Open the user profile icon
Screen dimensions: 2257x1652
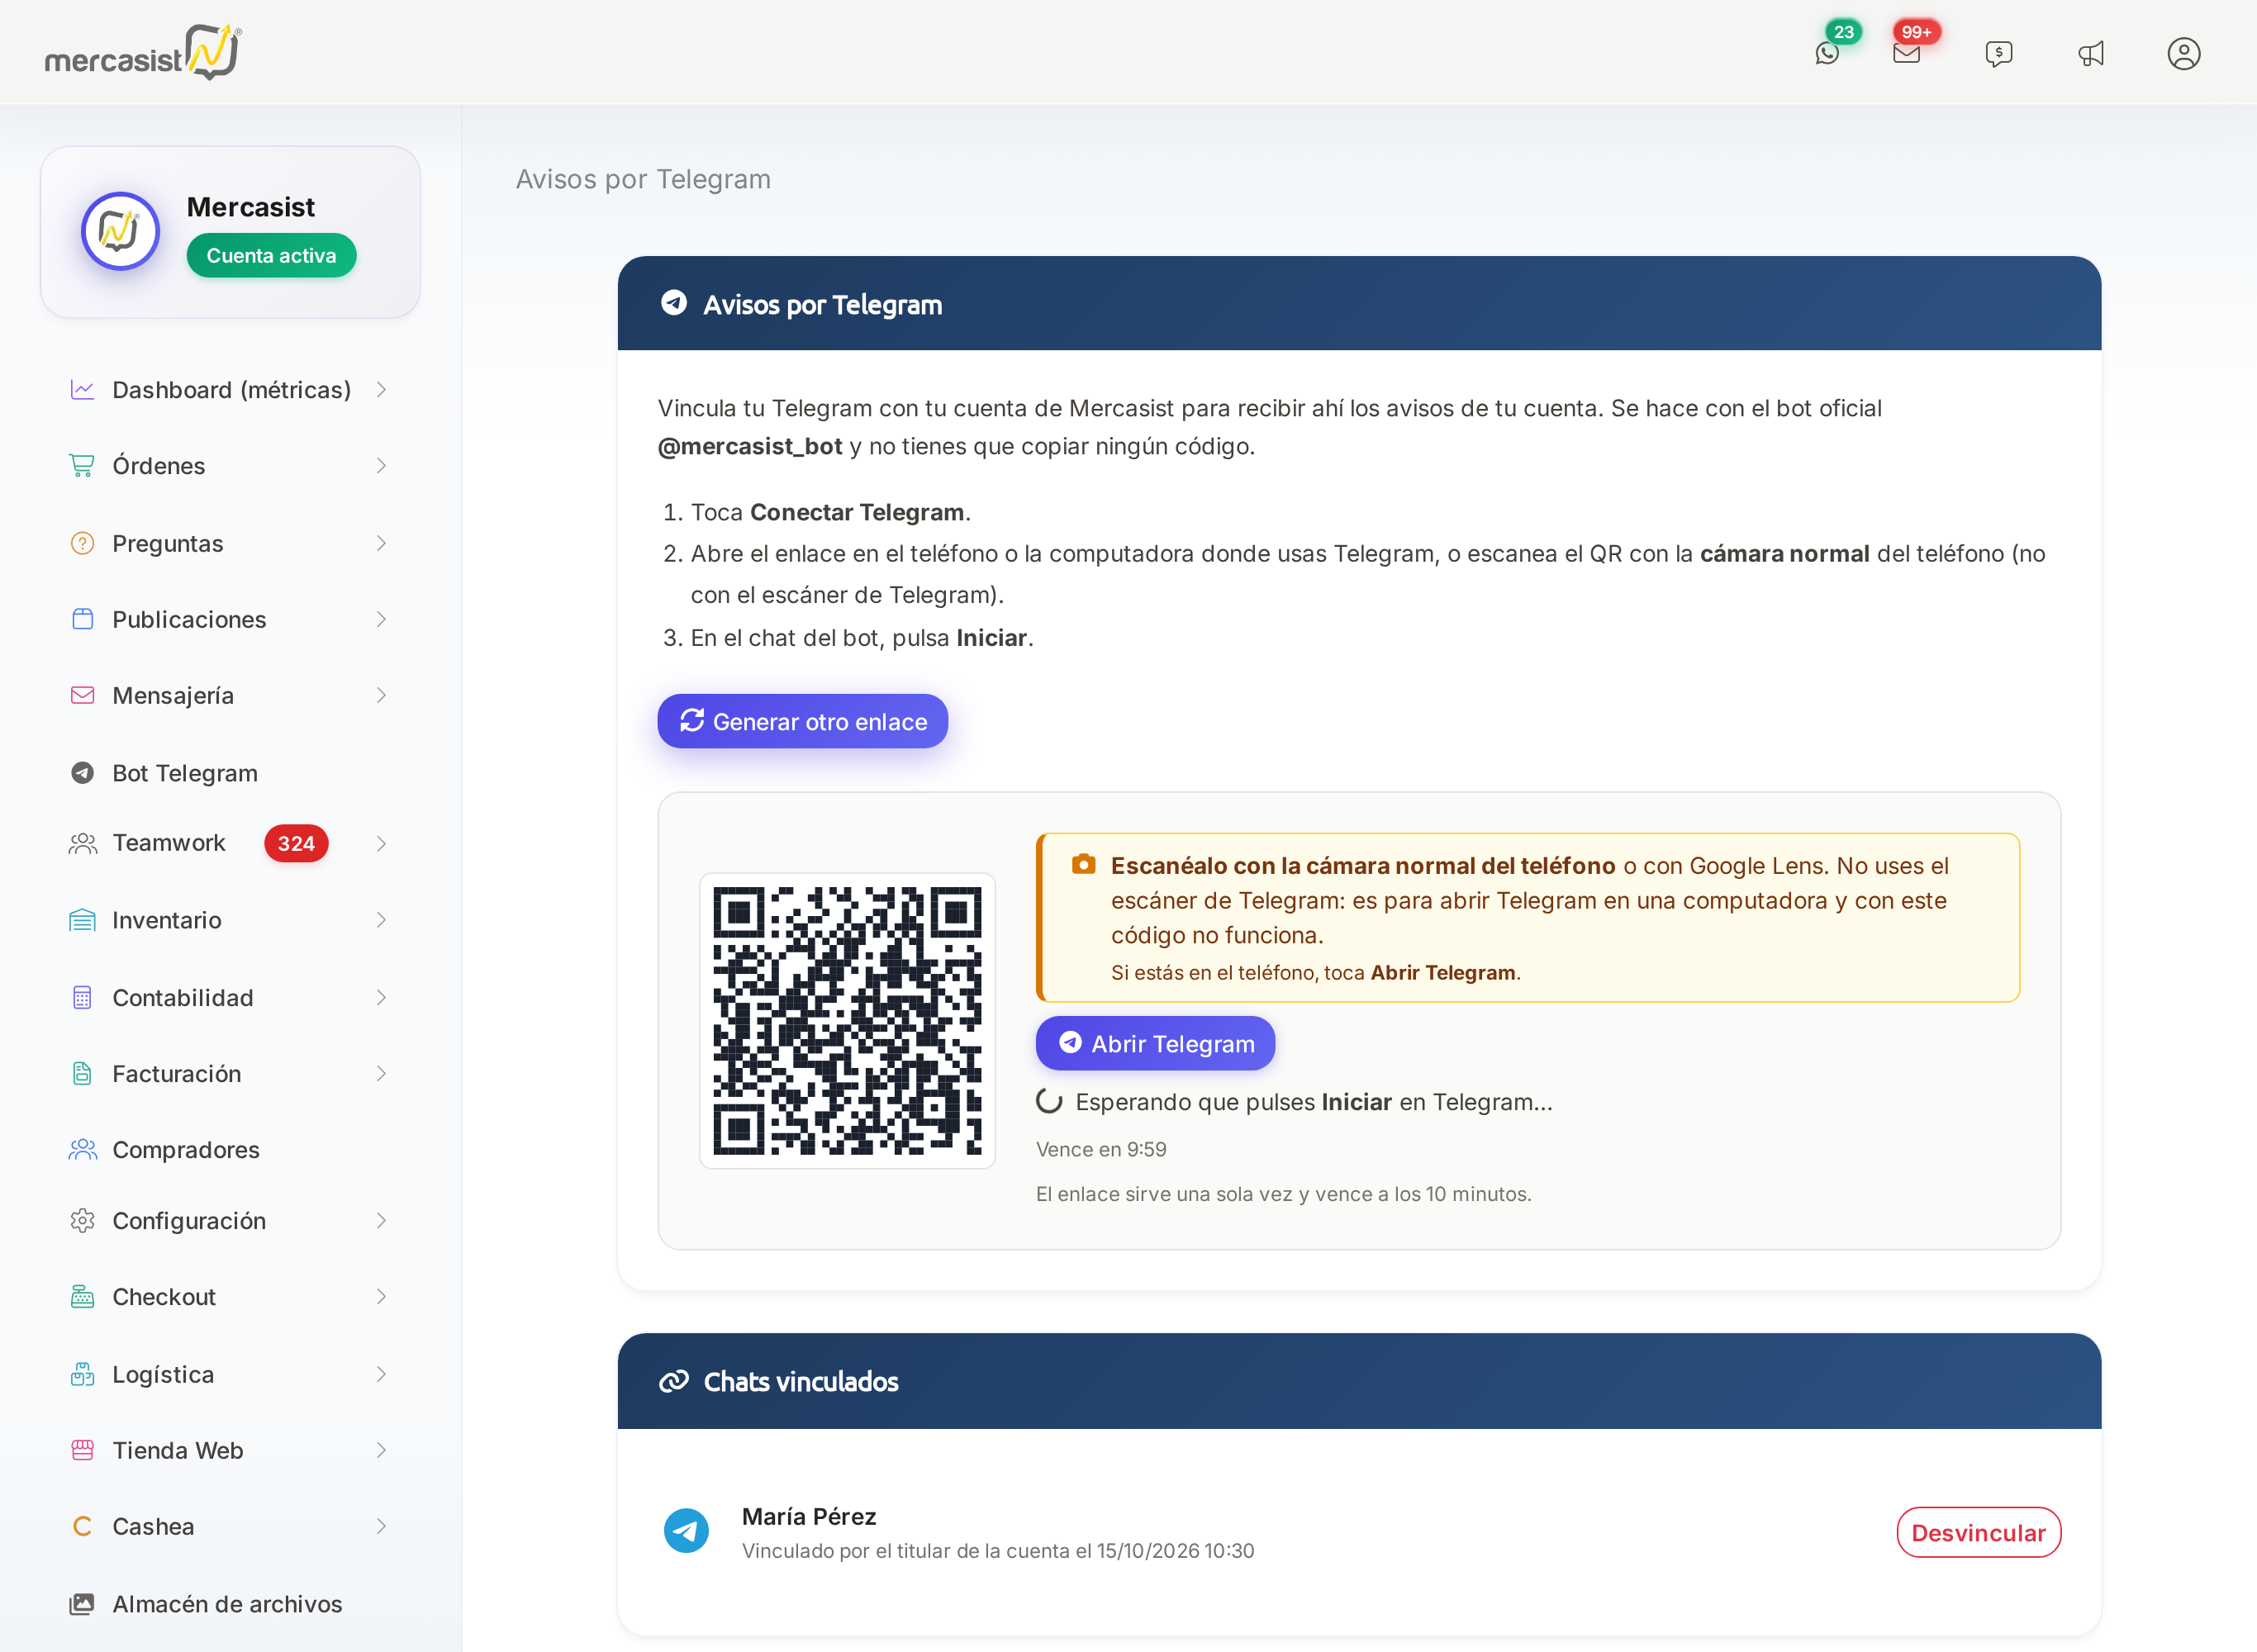tap(2183, 53)
